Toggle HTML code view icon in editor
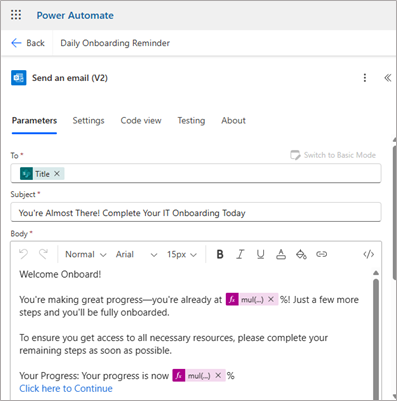The image size is (397, 401). [x=368, y=254]
